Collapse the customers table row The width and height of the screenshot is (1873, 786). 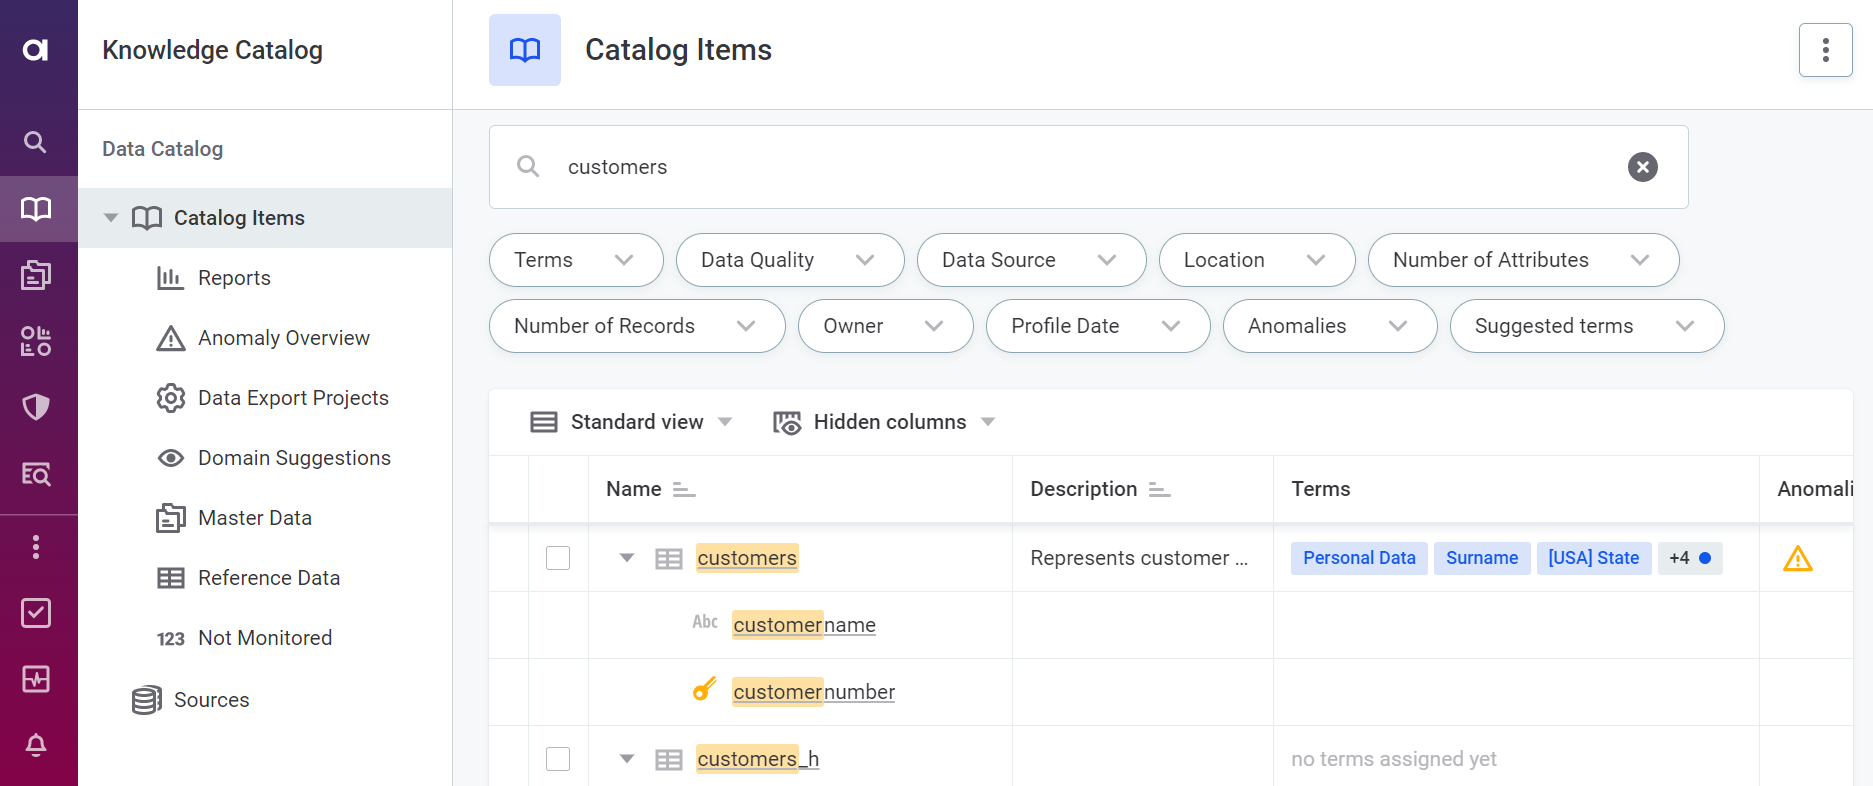627,558
